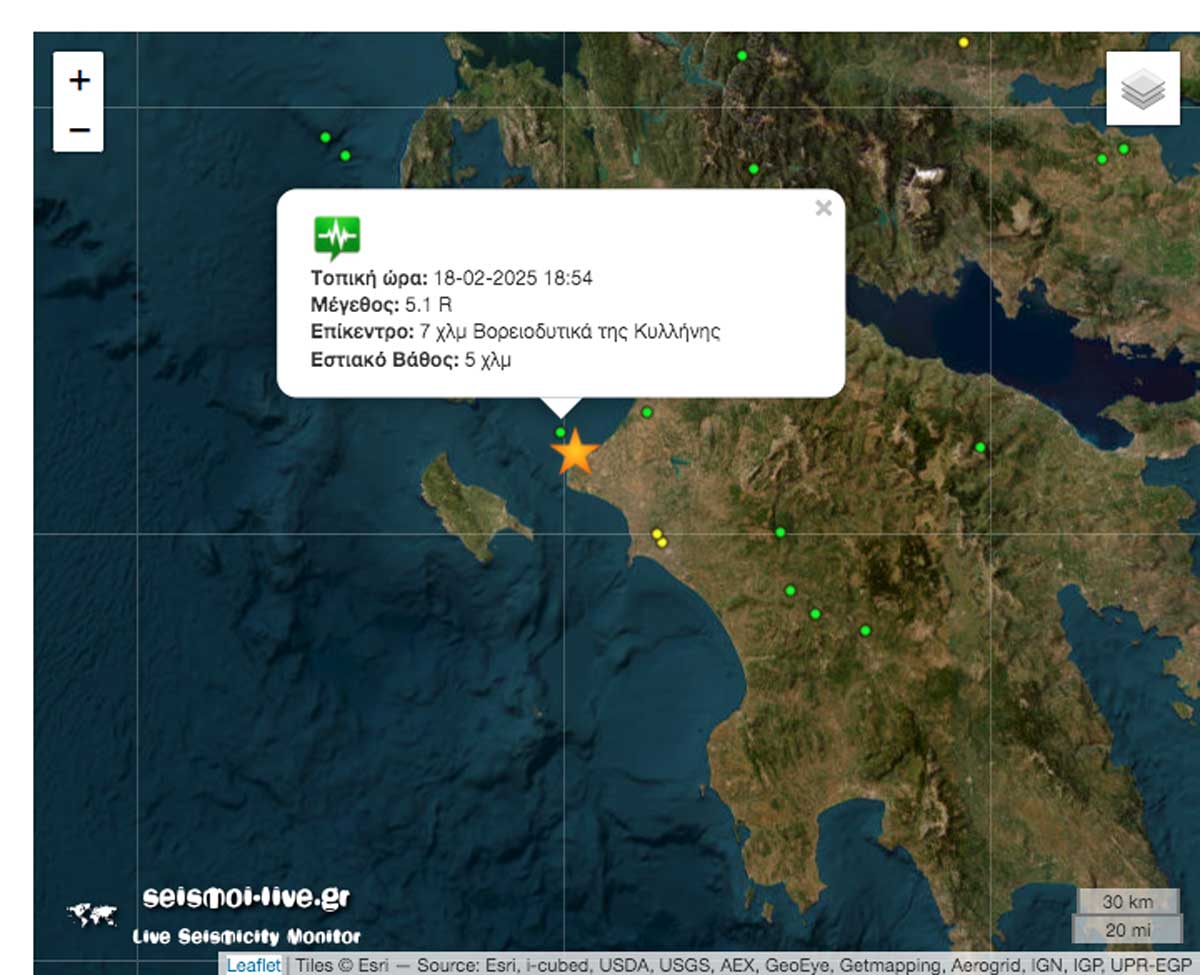Click world map icon beside seismoi-live logo
The width and height of the screenshot is (1200, 975).
pos(92,914)
